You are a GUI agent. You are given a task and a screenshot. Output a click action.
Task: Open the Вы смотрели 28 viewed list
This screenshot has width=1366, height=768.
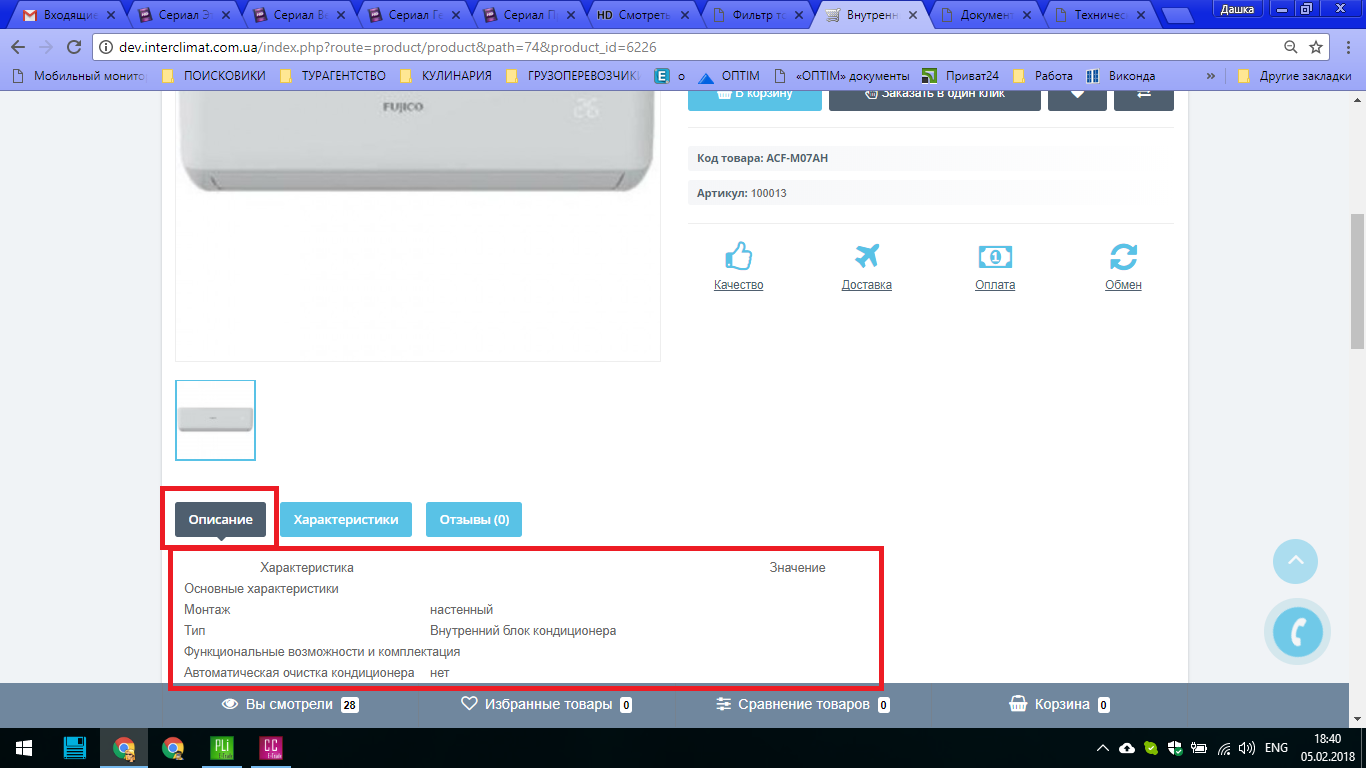[290, 704]
